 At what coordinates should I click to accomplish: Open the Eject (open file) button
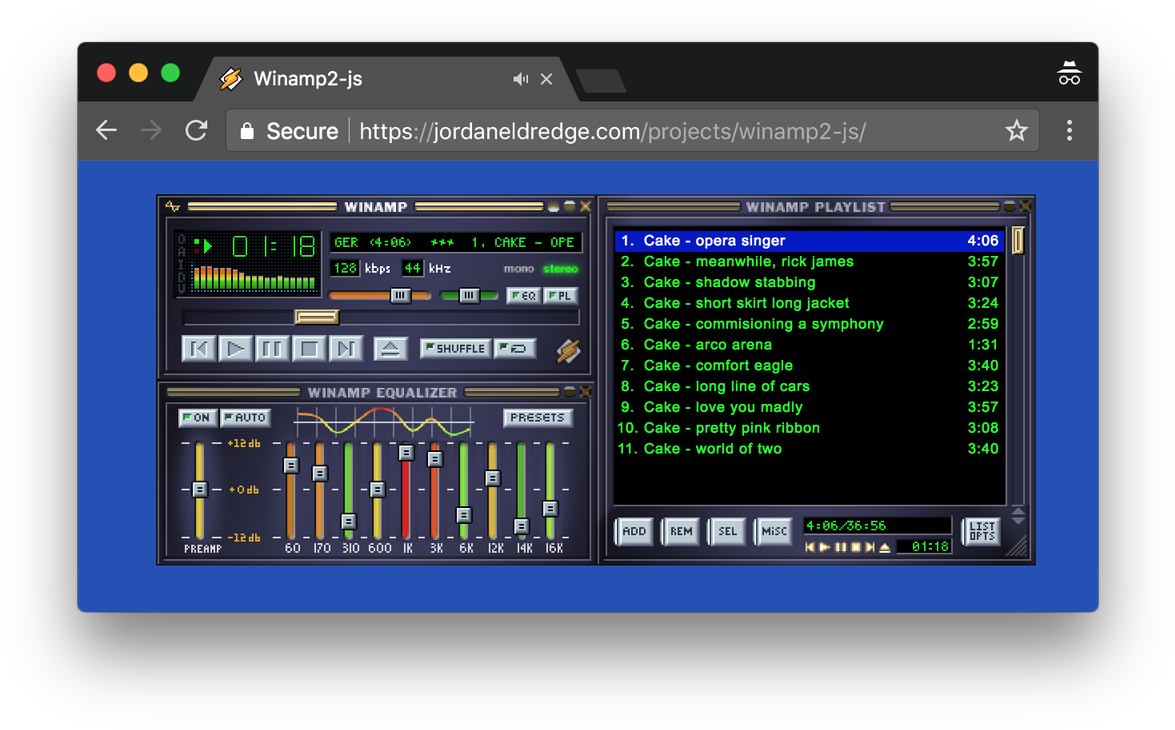coord(390,349)
